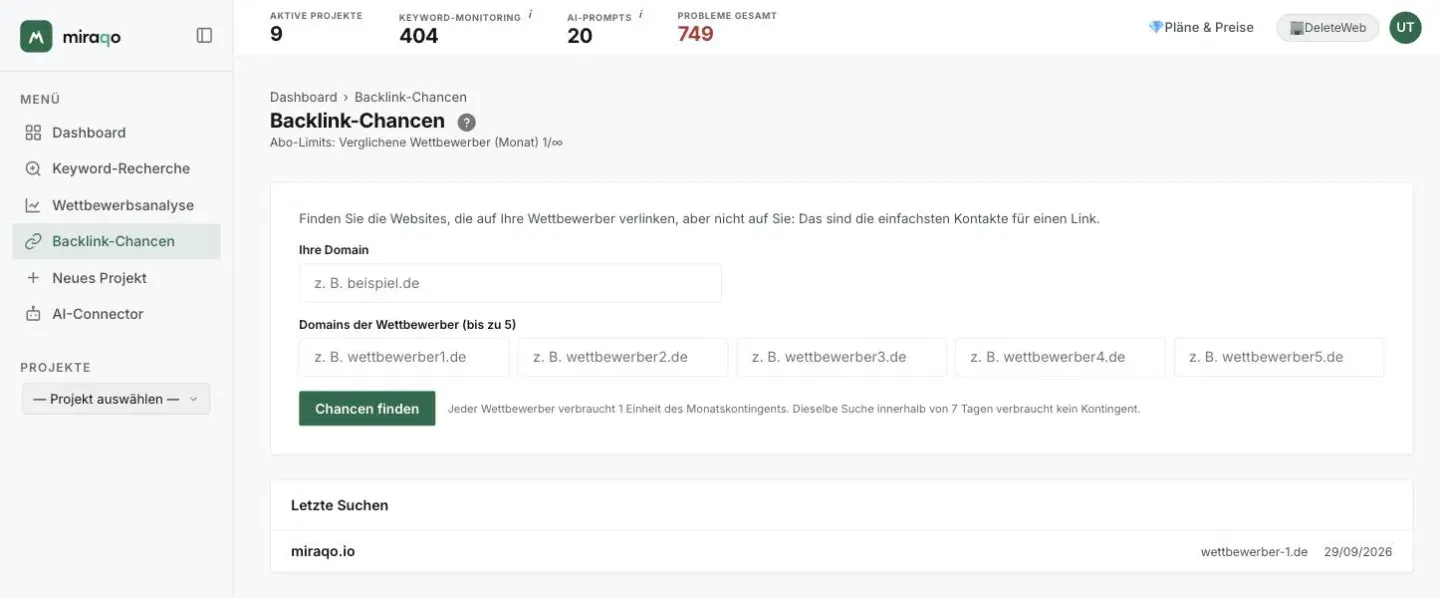
Task: Follow the Dashboard breadcrumb link
Action: [x=303, y=97]
